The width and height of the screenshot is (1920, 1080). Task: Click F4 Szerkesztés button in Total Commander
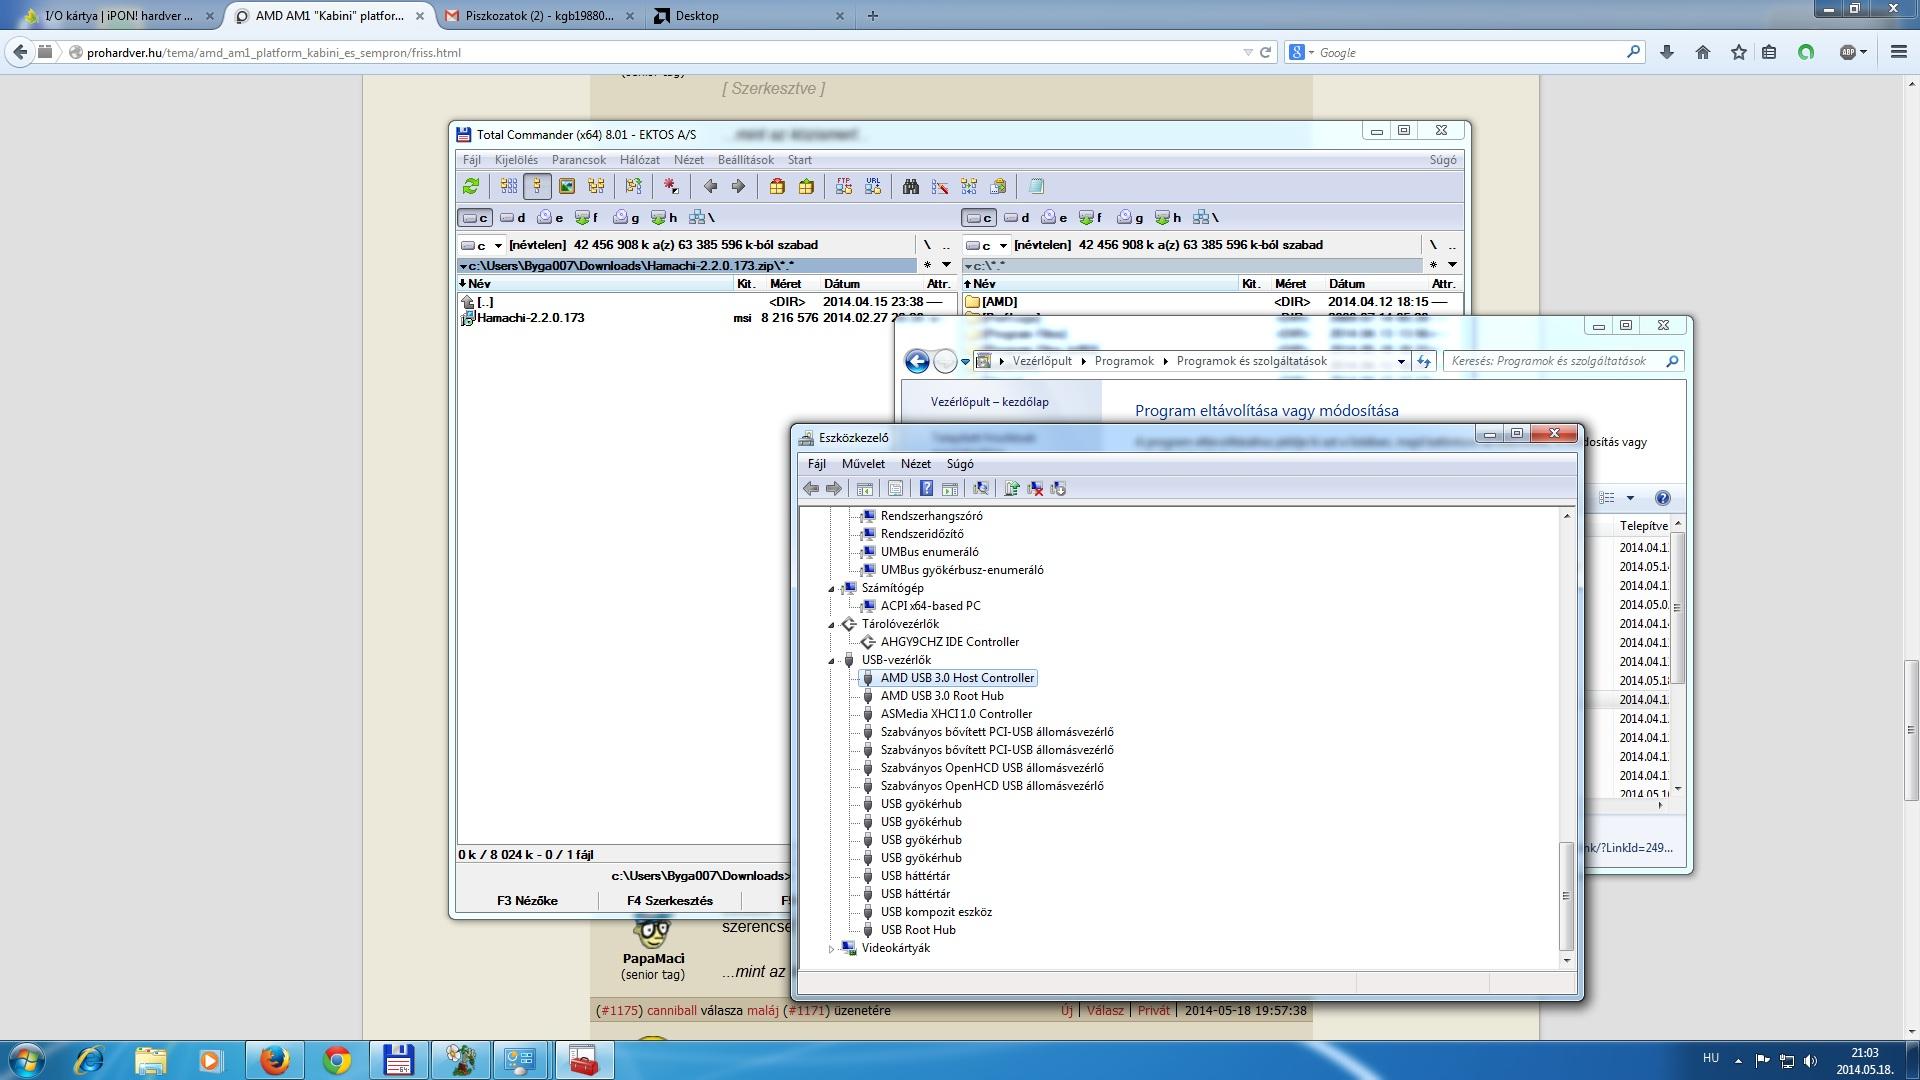click(670, 901)
